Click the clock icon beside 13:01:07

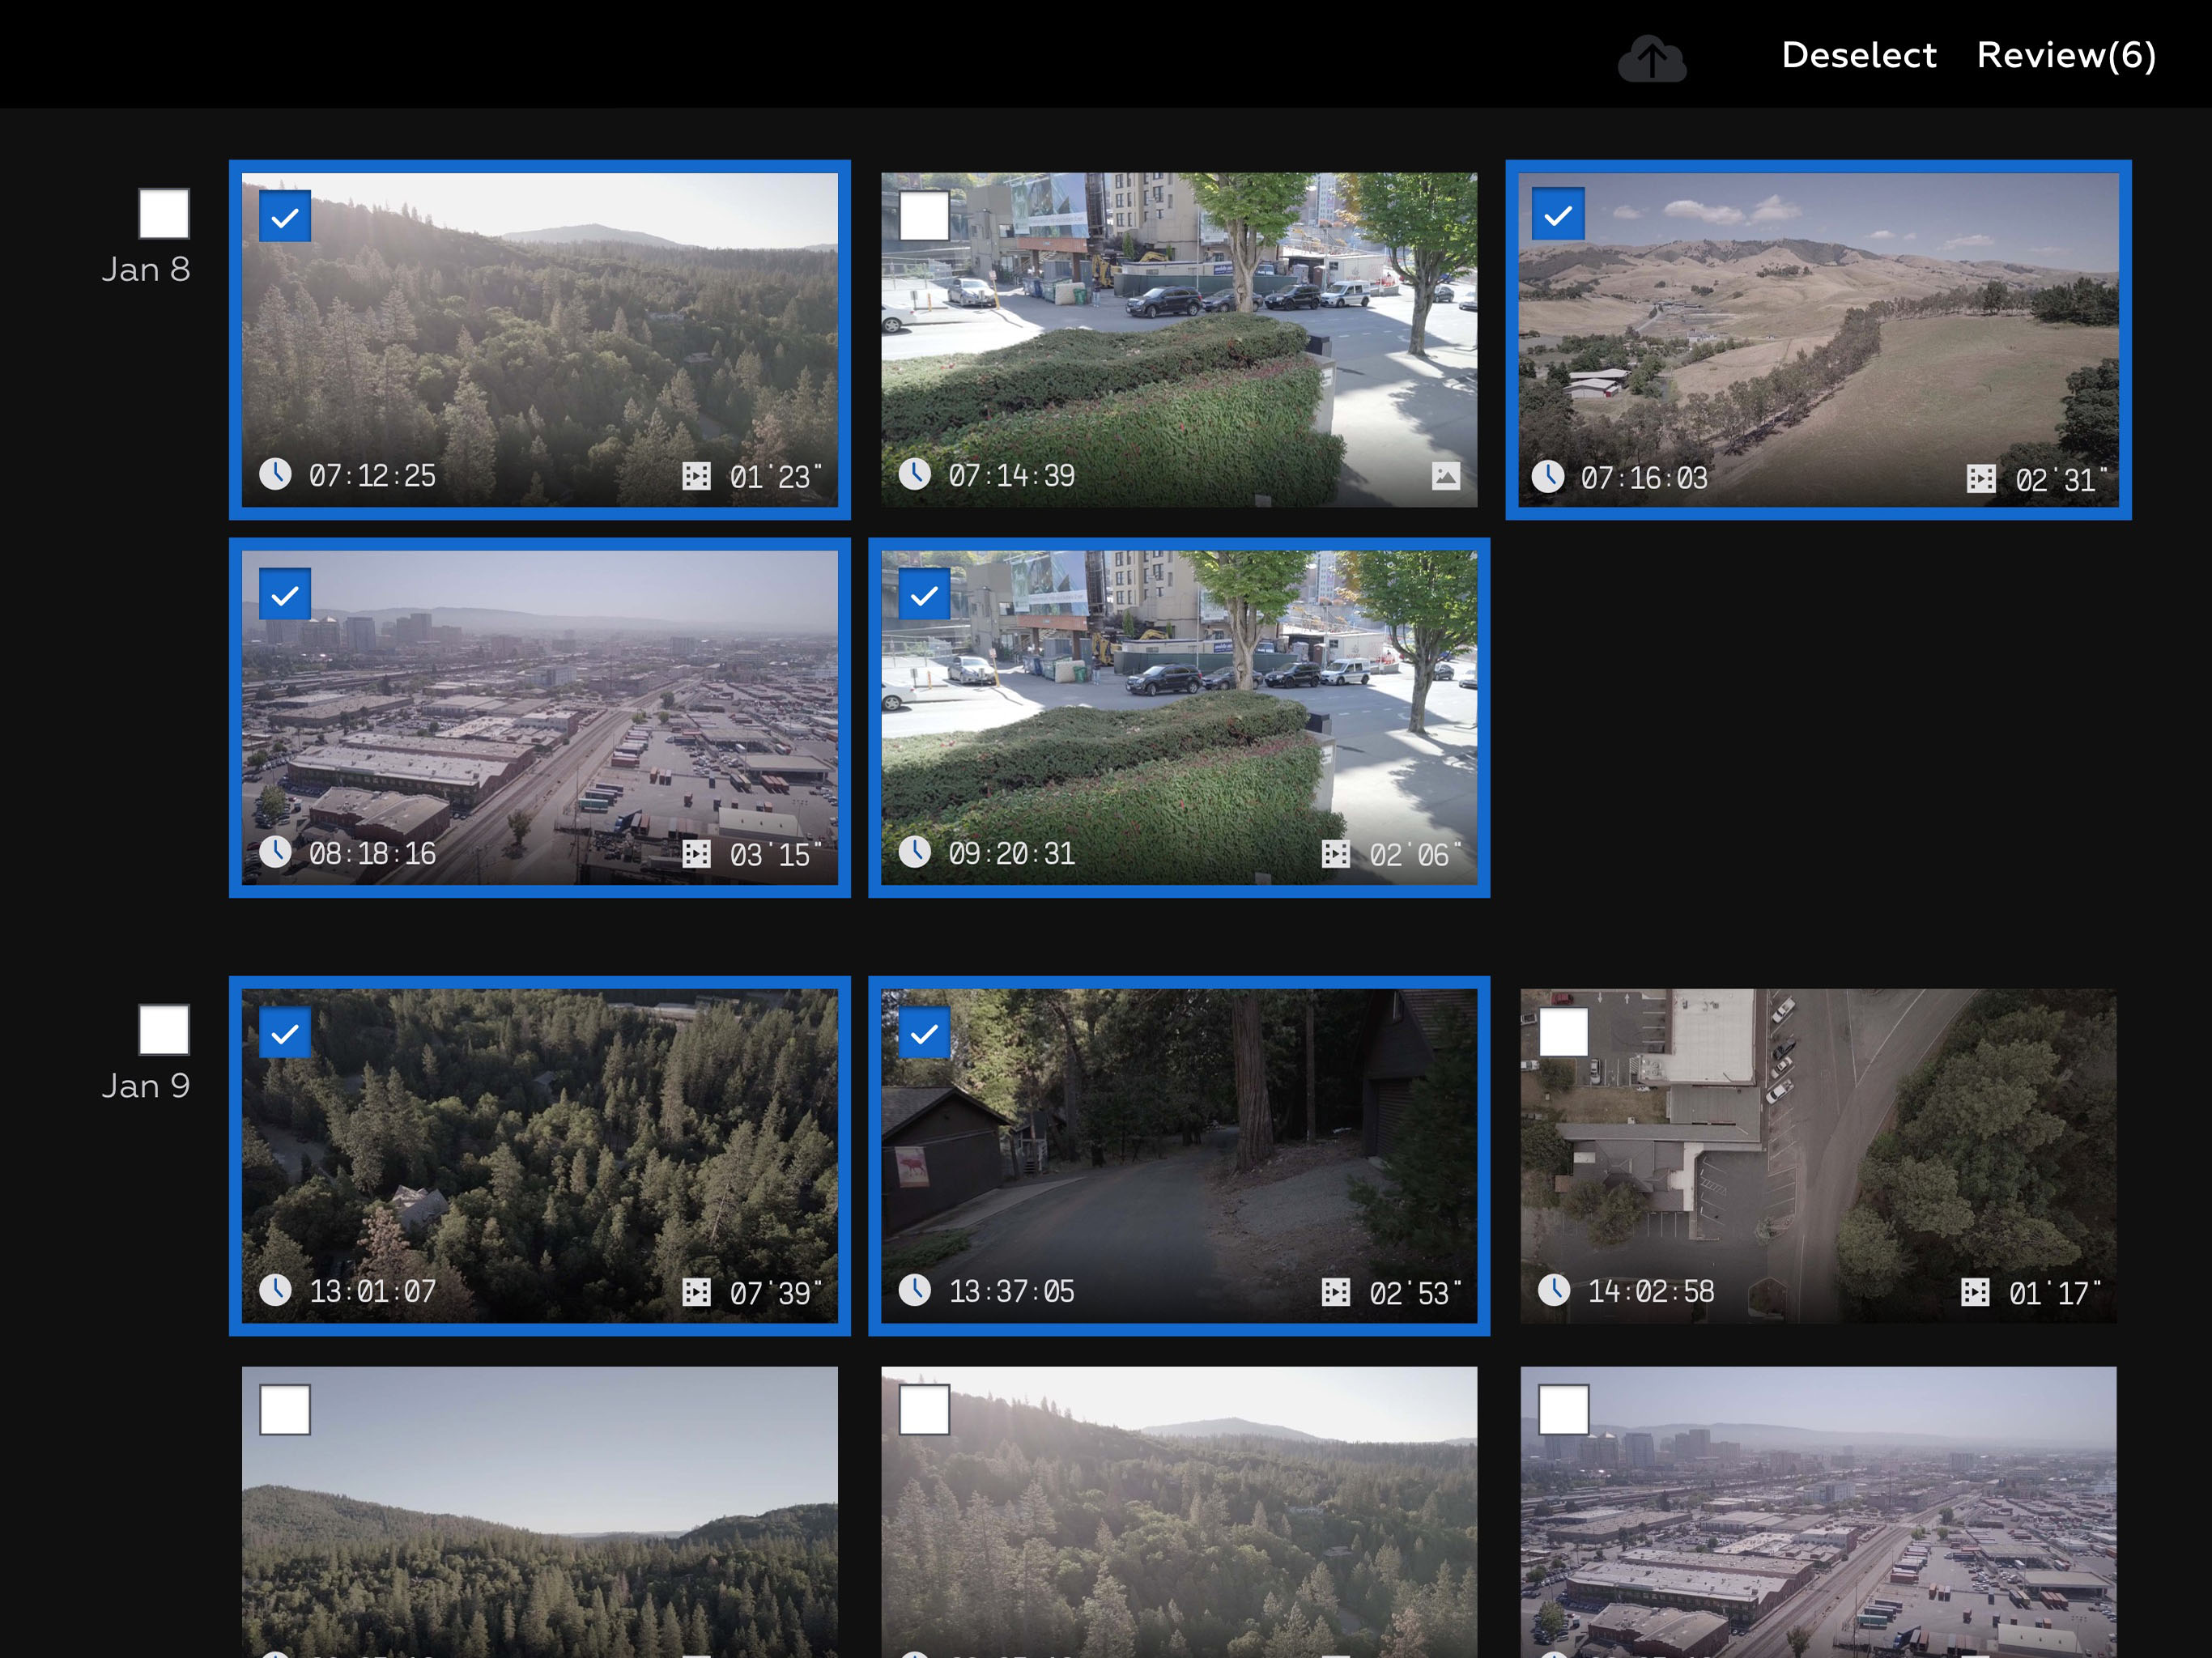[x=275, y=1290]
